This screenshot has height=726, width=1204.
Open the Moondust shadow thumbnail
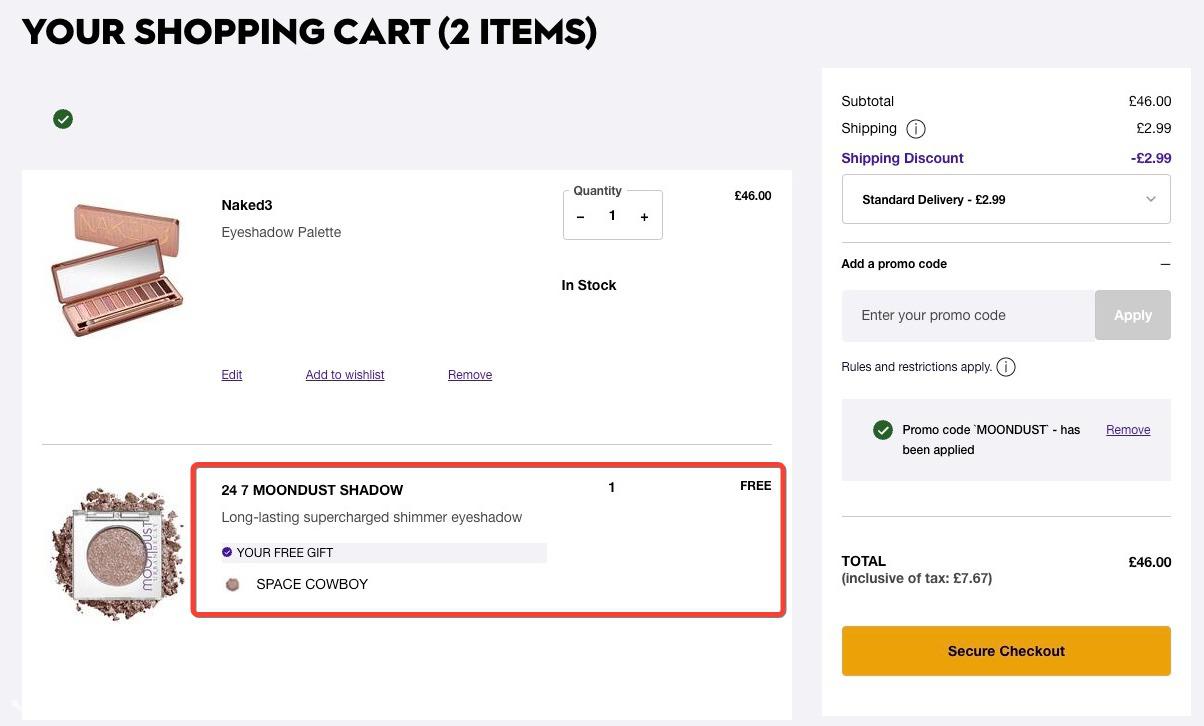117,553
